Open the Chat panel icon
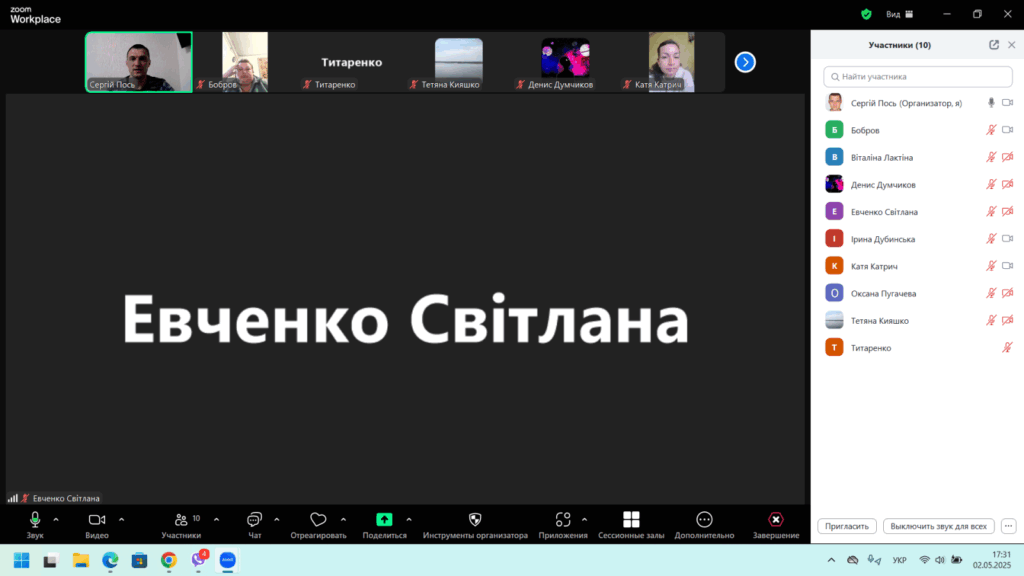1024x576 pixels. [x=254, y=520]
